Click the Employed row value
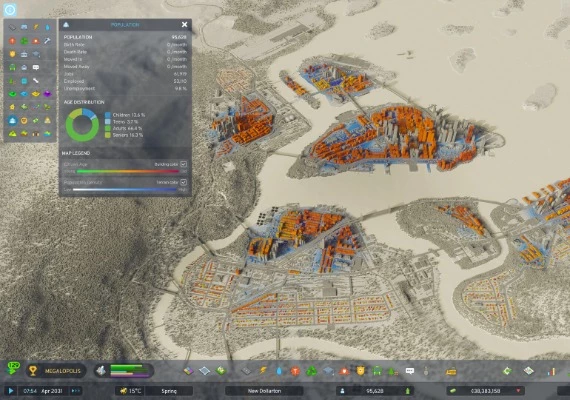This screenshot has height=400, width=570. pyautogui.click(x=180, y=81)
